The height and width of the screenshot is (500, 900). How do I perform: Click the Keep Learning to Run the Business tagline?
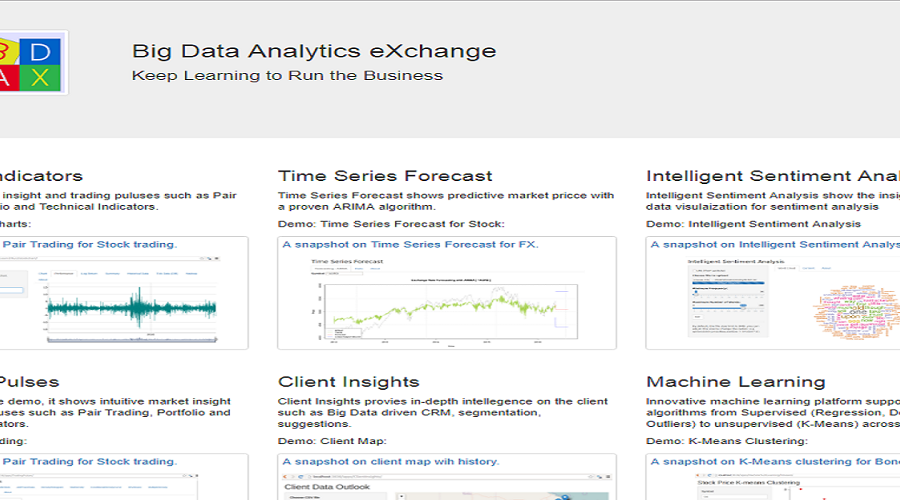click(287, 75)
